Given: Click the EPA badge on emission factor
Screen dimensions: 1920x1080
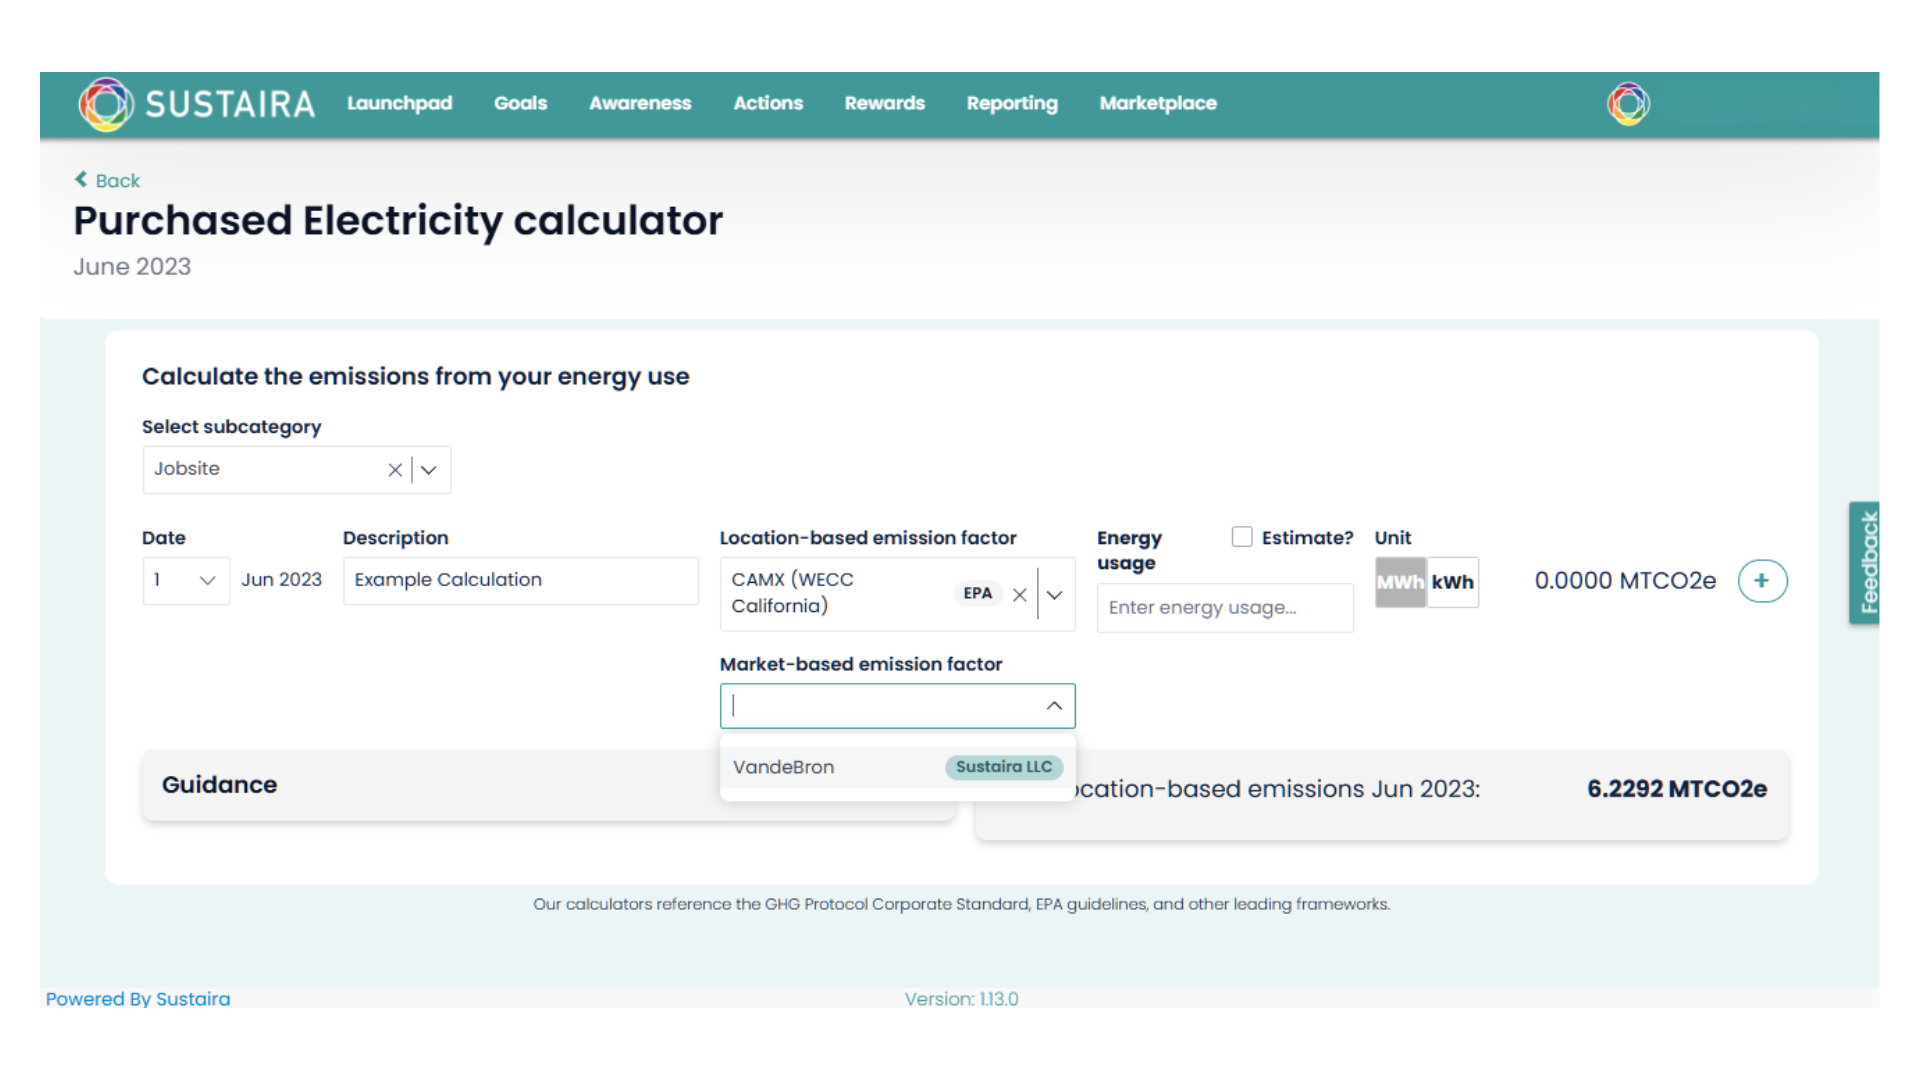Looking at the screenshot, I should coord(977,593).
